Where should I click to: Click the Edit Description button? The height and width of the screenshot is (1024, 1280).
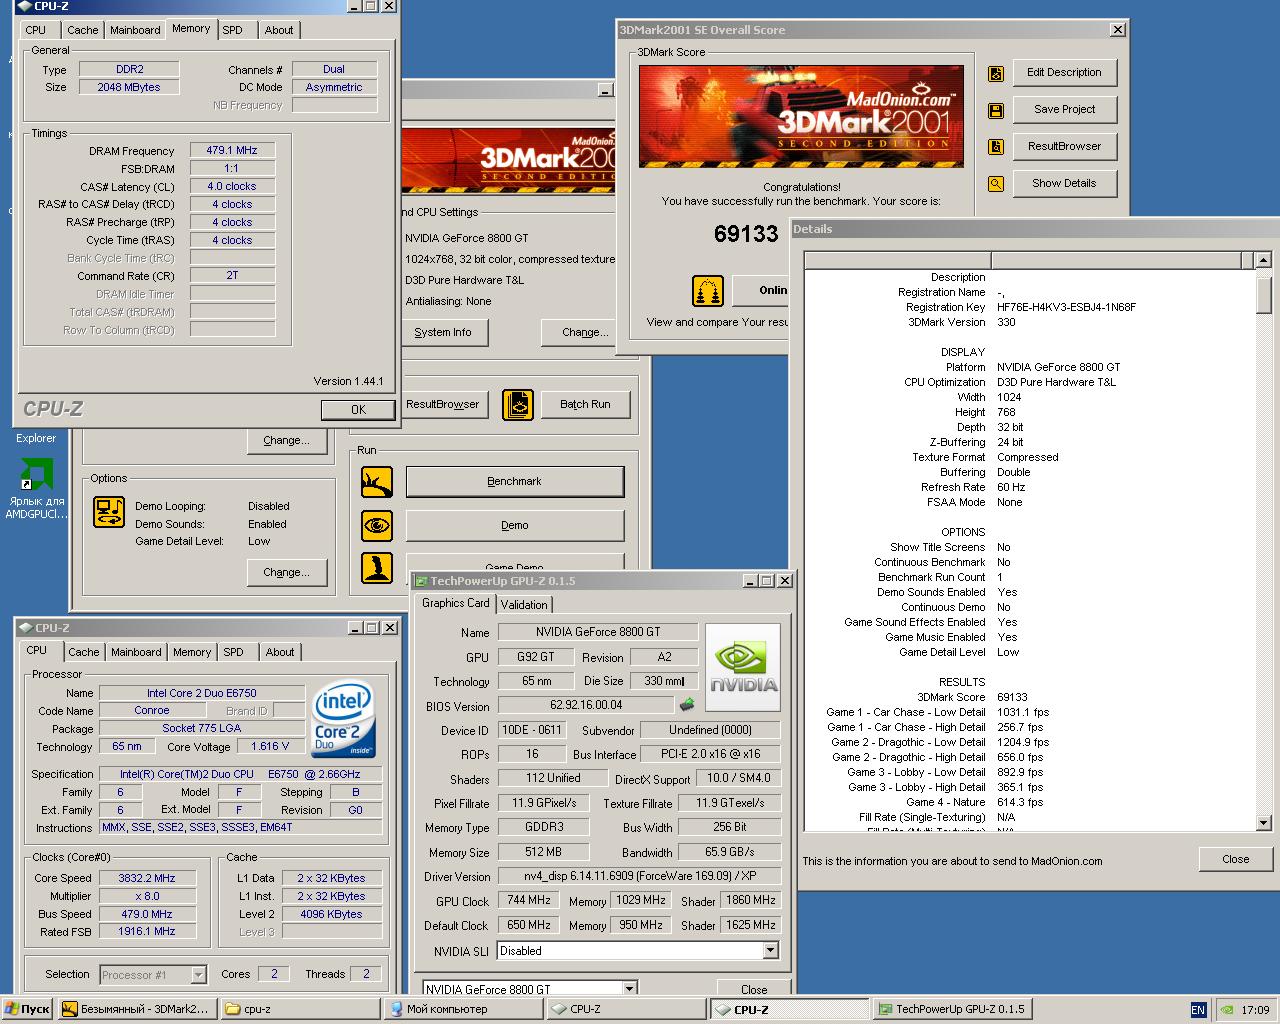(x=1064, y=73)
